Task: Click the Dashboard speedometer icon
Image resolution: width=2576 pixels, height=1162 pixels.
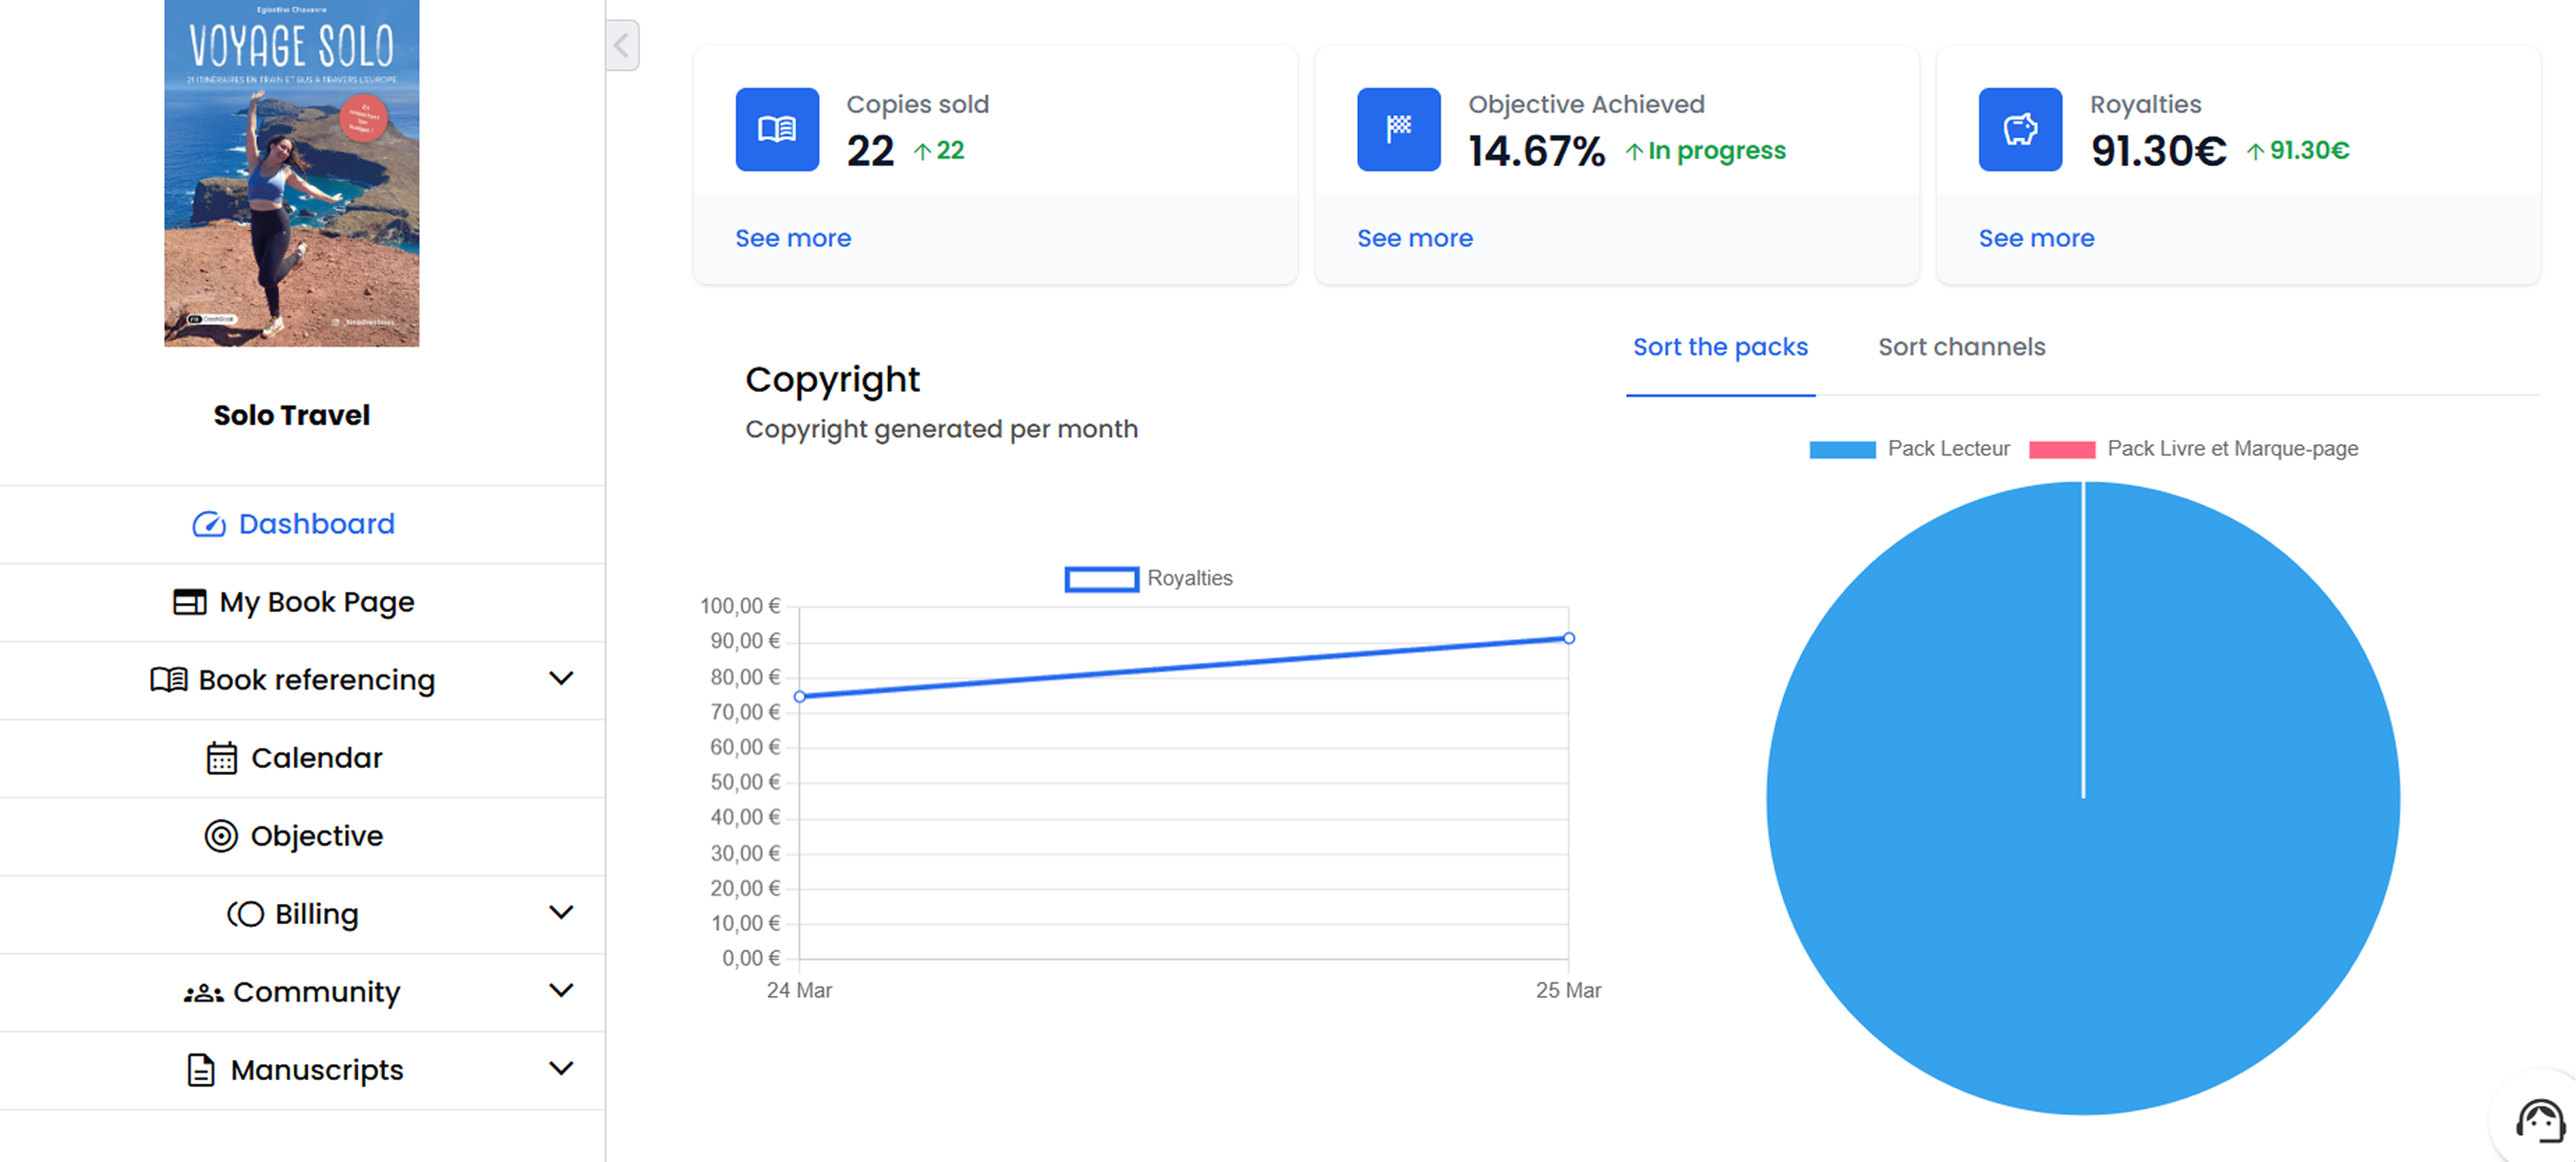Action: pos(208,524)
